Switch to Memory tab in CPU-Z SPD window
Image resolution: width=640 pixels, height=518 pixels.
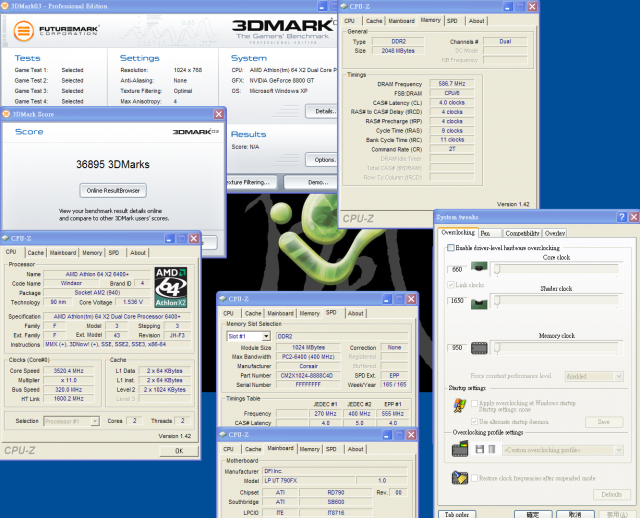pyautogui.click(x=309, y=313)
